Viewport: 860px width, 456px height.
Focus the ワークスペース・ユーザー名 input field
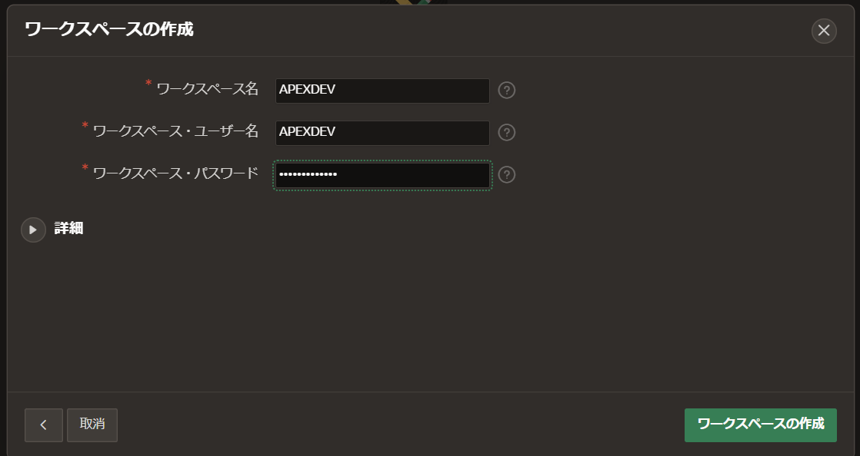tap(382, 132)
